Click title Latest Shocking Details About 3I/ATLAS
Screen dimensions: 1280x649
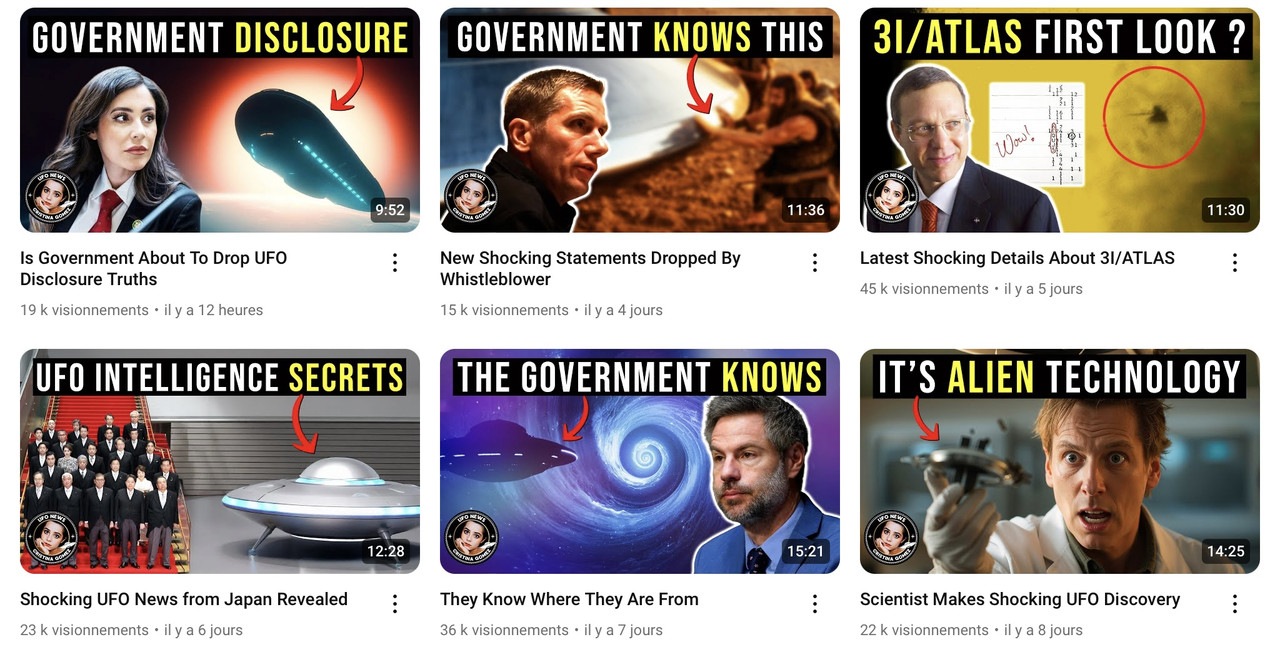pyautogui.click(x=1017, y=258)
